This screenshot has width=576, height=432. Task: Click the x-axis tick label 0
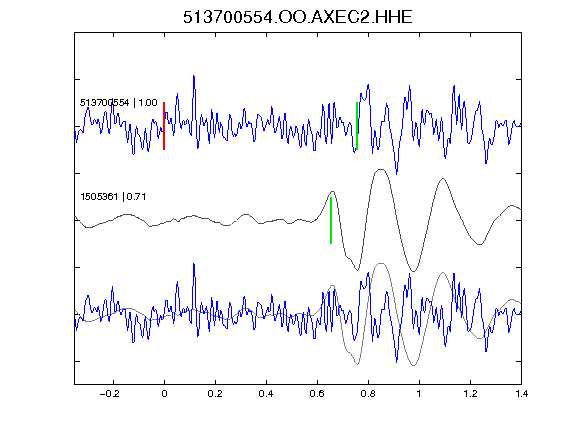tap(164, 394)
